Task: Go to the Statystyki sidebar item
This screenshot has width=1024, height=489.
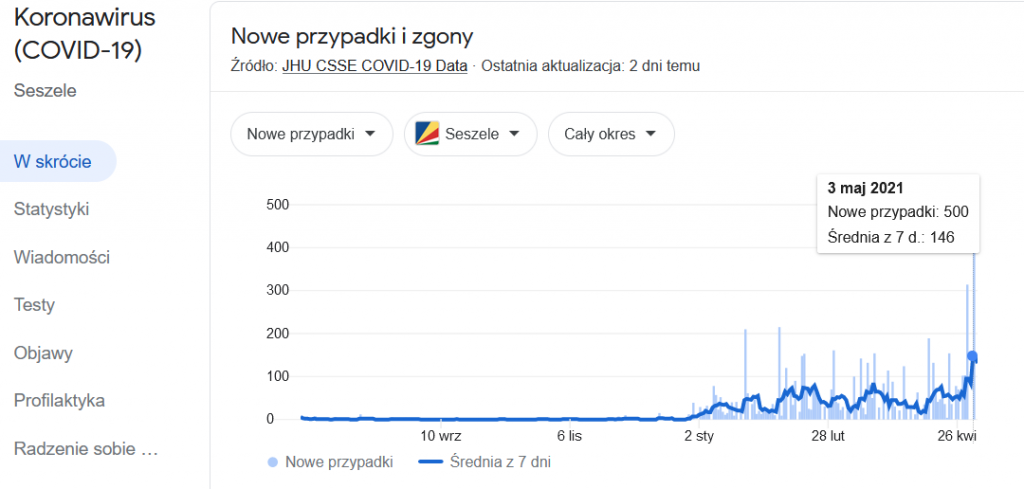Action: (x=52, y=209)
